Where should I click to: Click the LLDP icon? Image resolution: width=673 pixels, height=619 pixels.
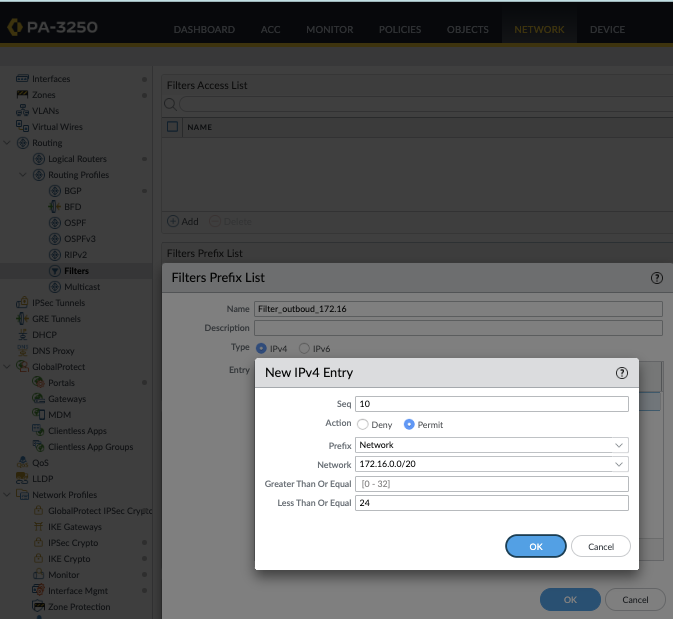pyautogui.click(x=22, y=478)
